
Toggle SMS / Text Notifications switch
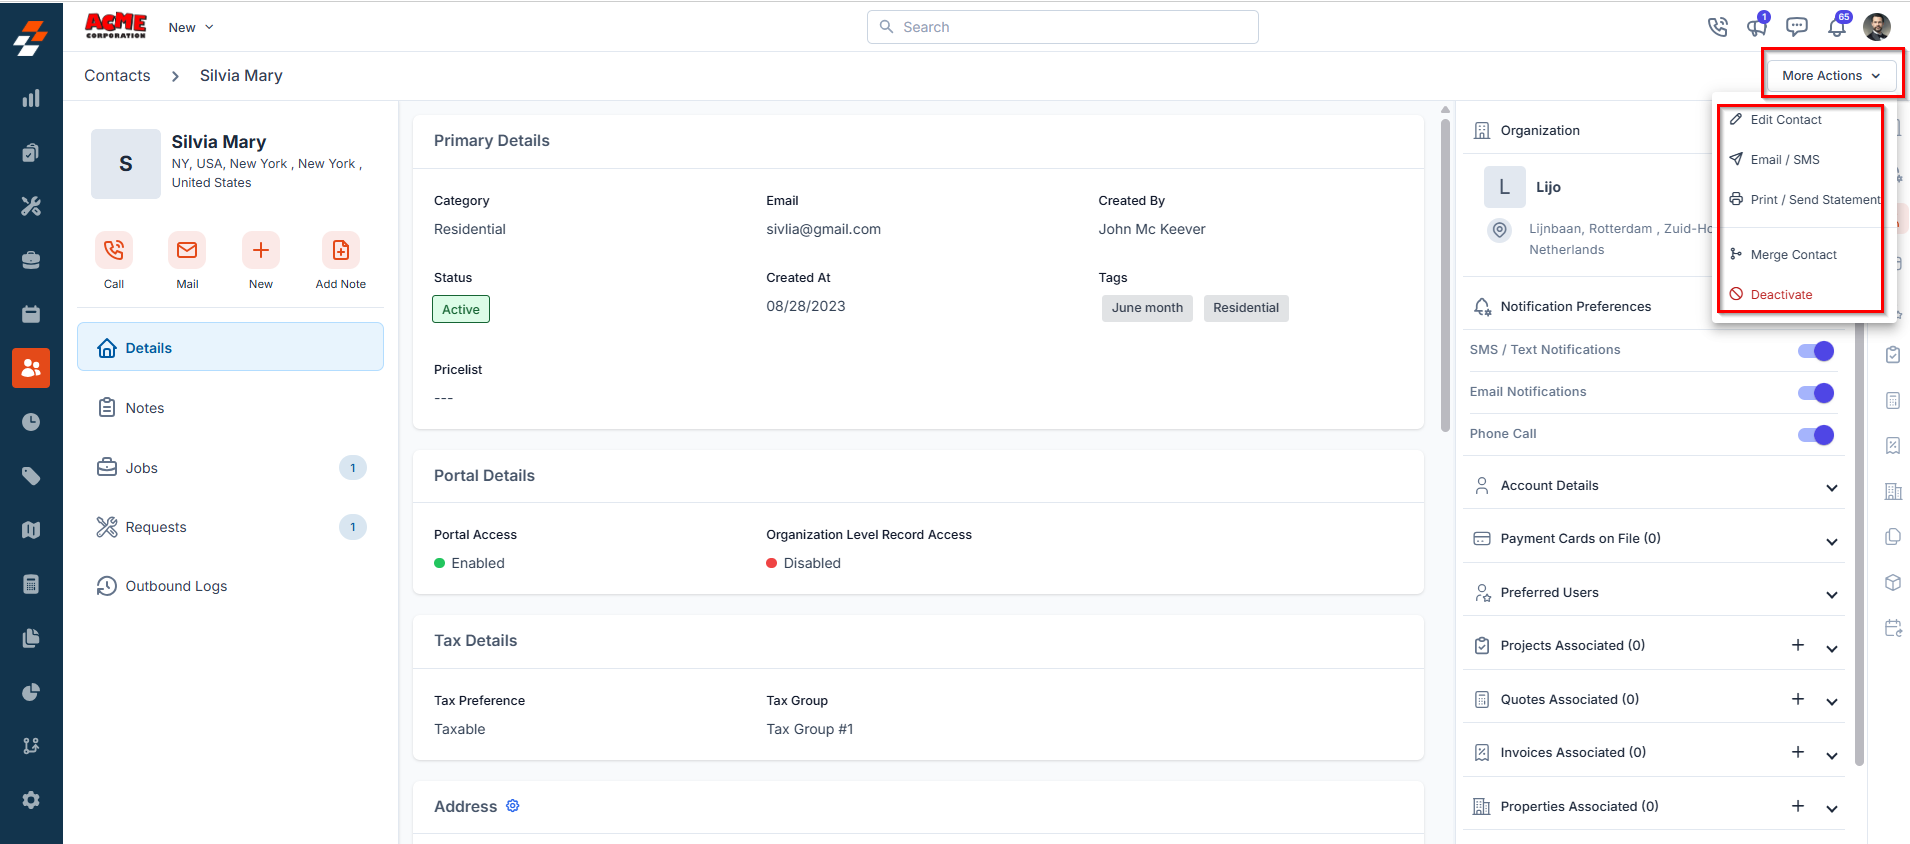point(1816,351)
